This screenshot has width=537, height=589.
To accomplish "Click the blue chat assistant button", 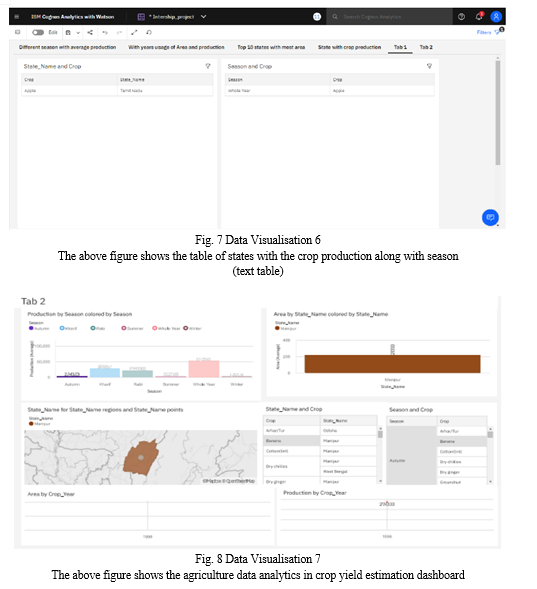I will click(490, 217).
